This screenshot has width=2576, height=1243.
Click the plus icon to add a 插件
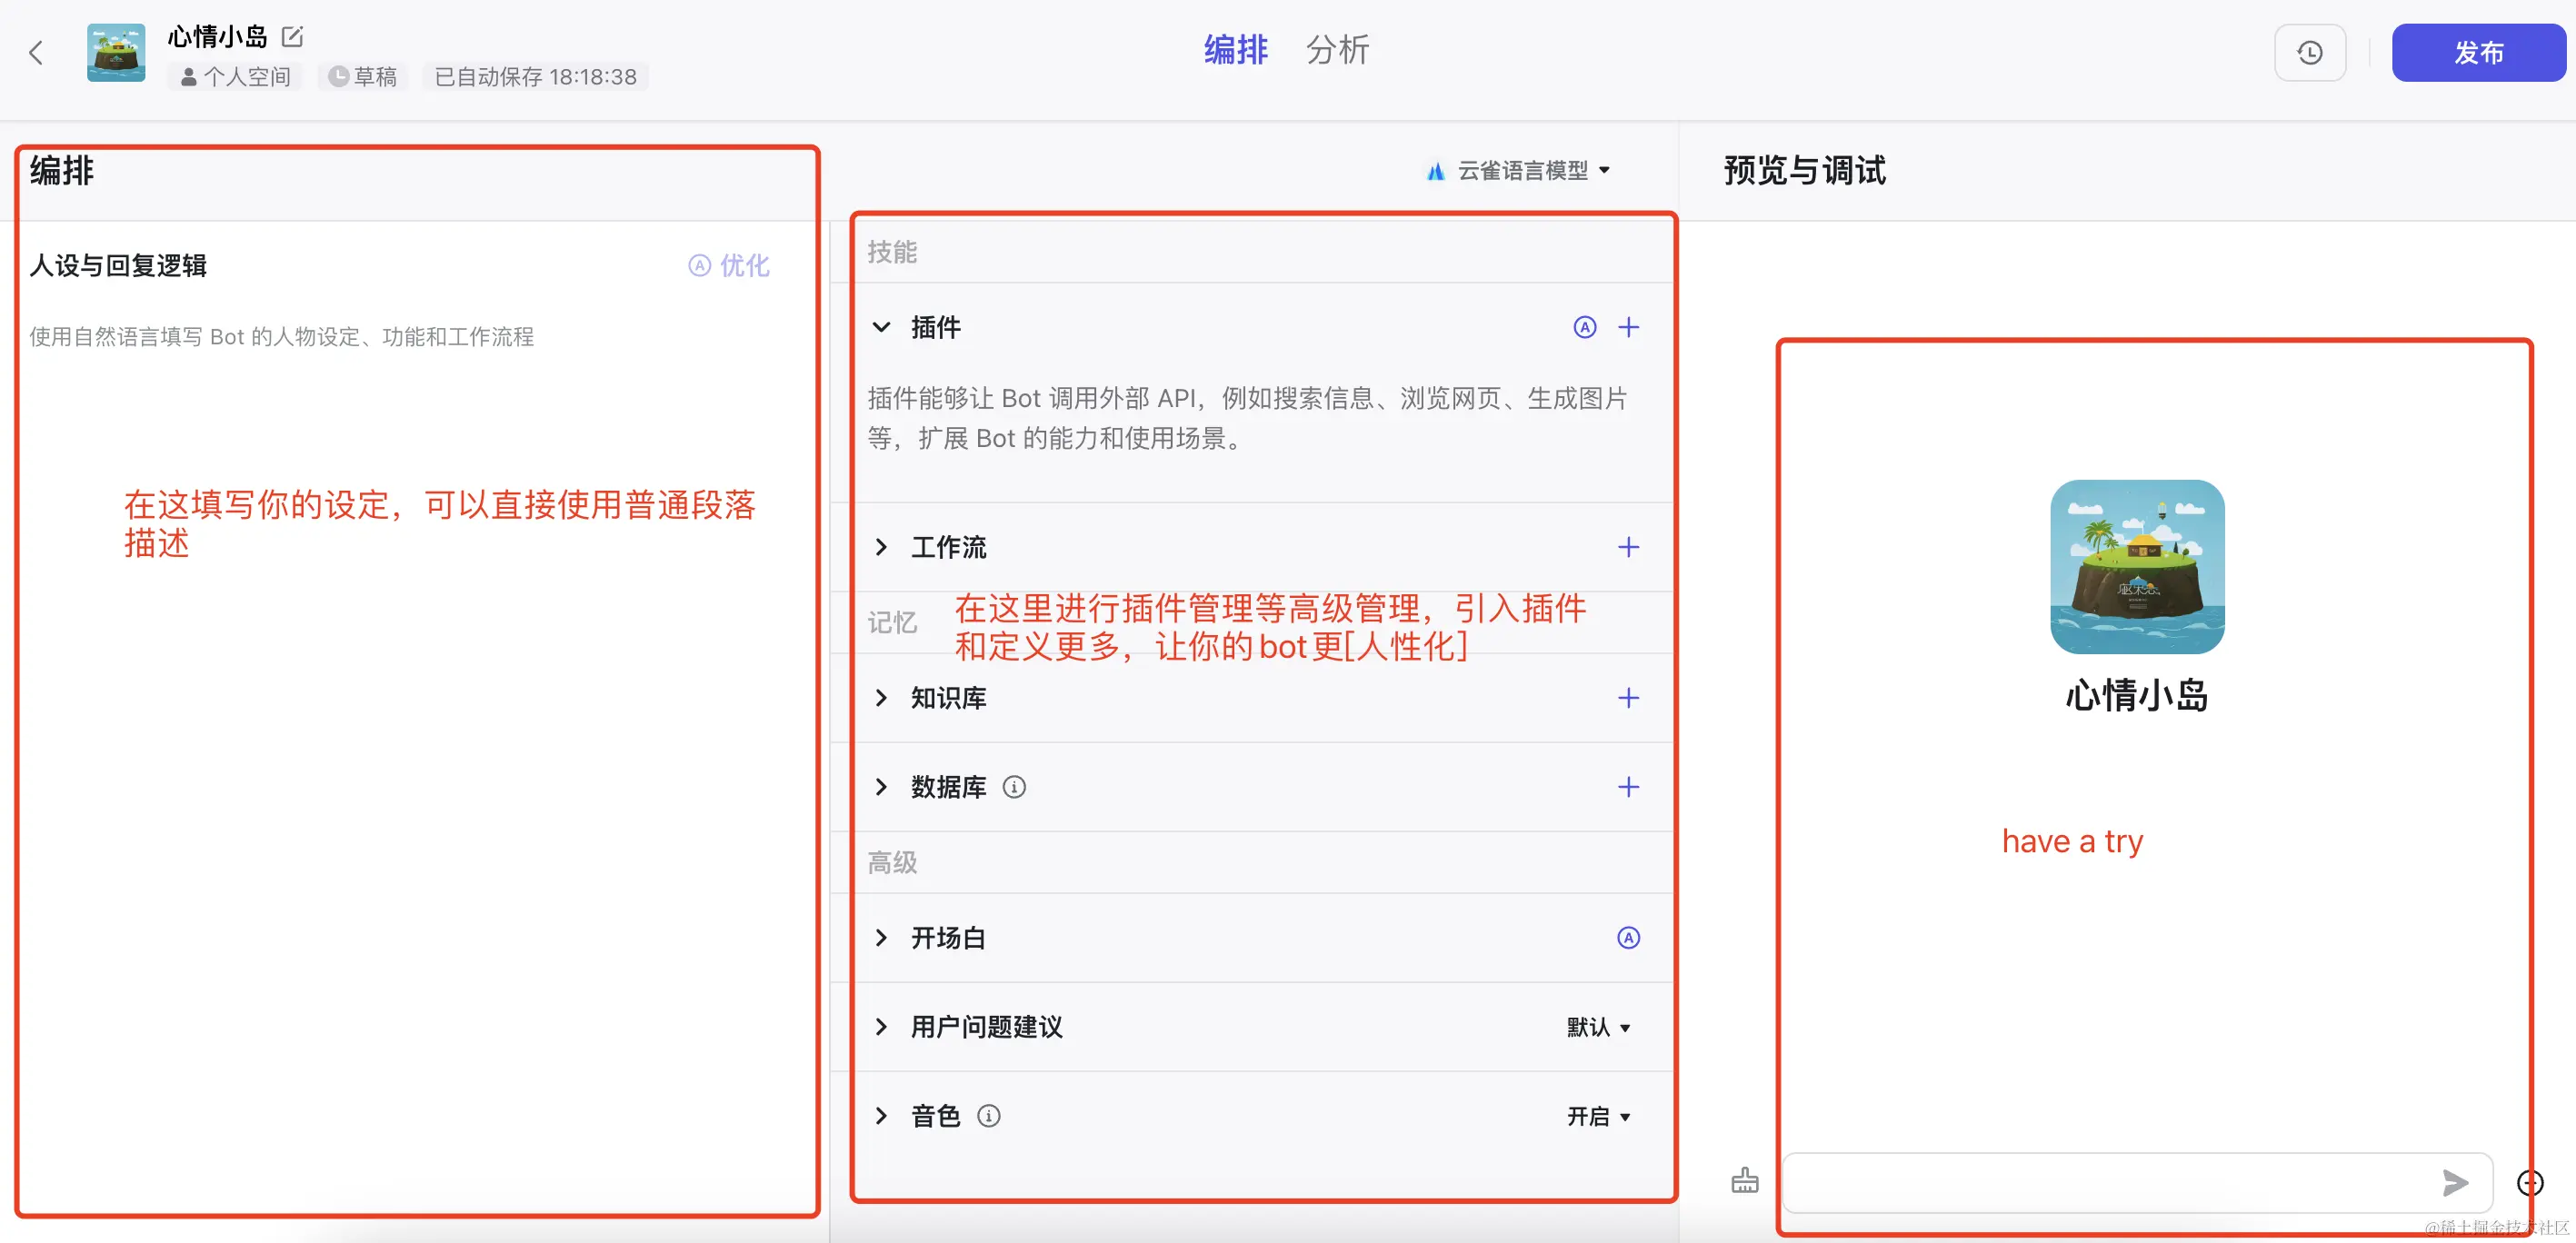click(1630, 327)
